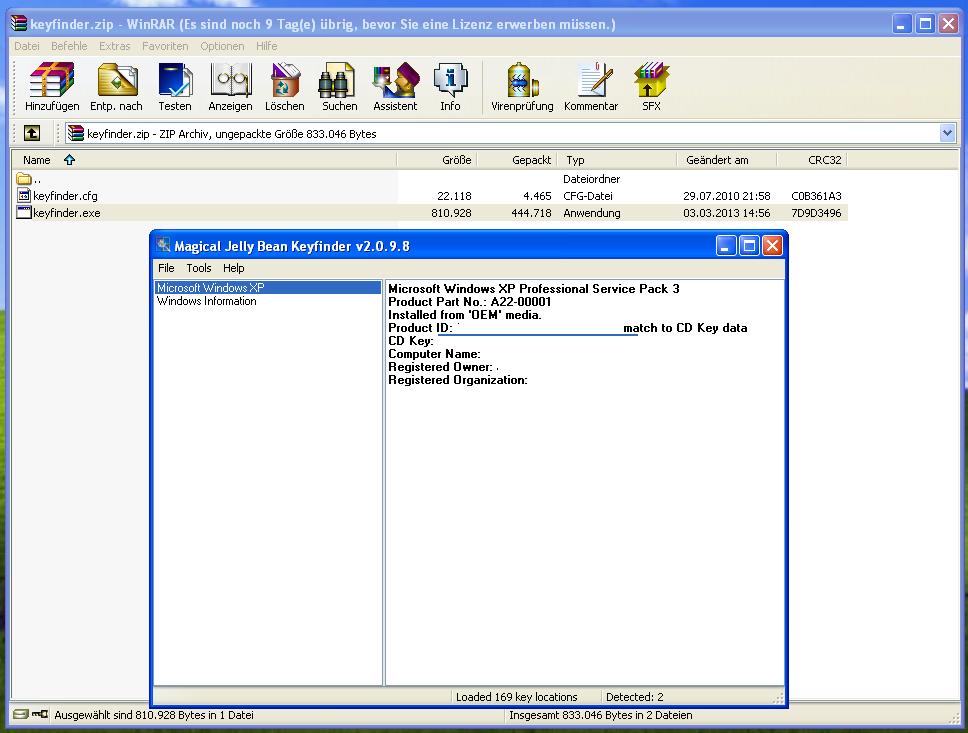Click the CRC32 value 7D9D3496
Image resolution: width=968 pixels, height=733 pixels.
coord(816,212)
